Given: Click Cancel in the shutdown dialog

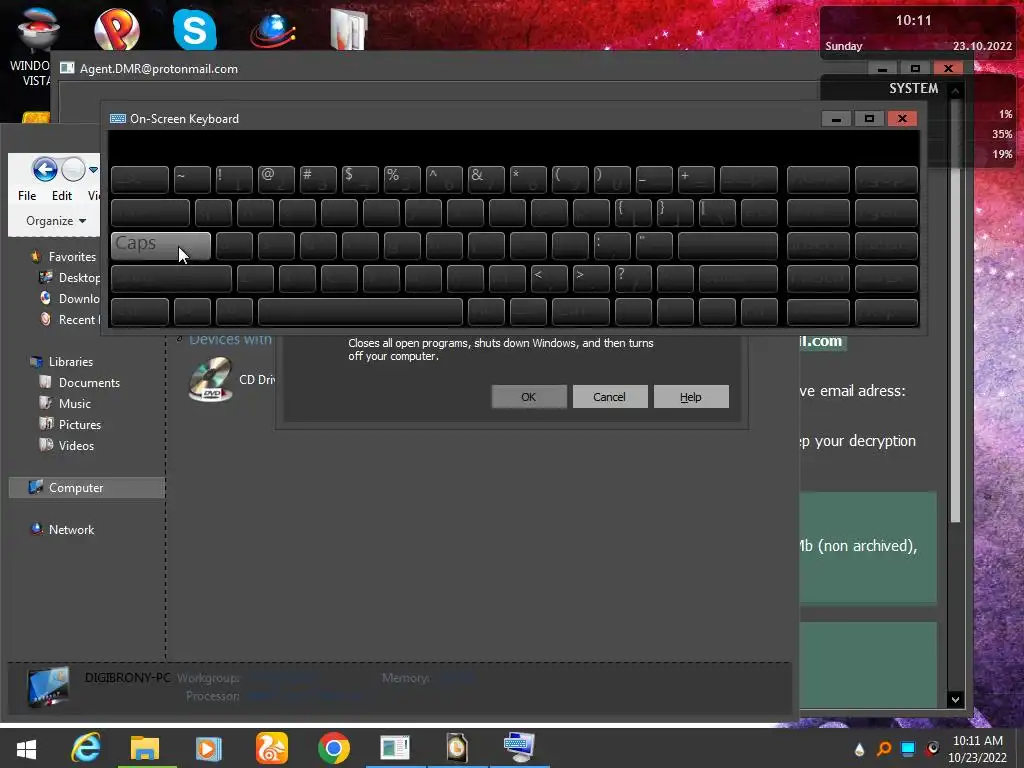Looking at the screenshot, I should (610, 396).
